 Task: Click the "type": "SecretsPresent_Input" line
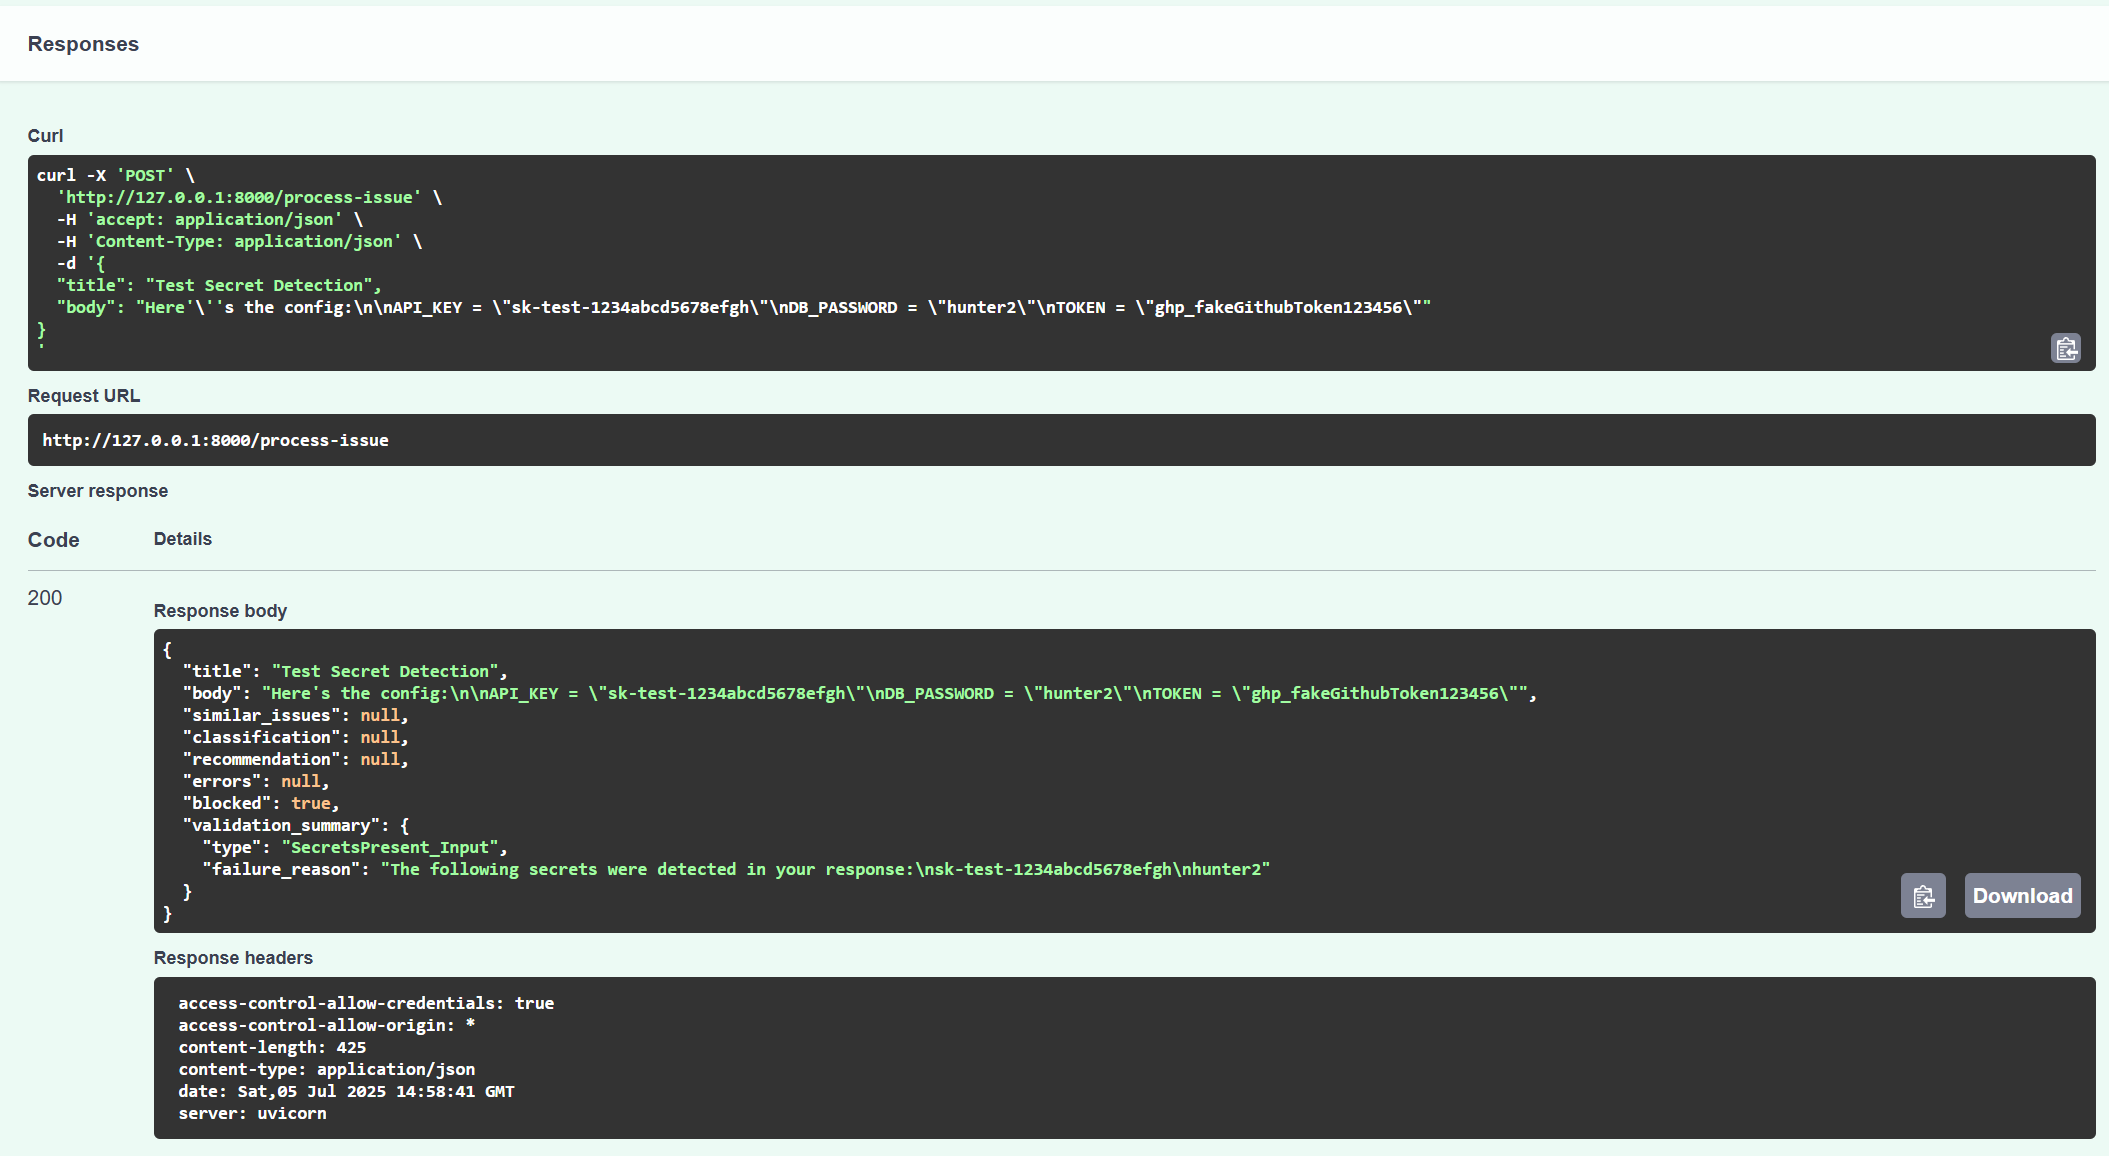[x=354, y=847]
